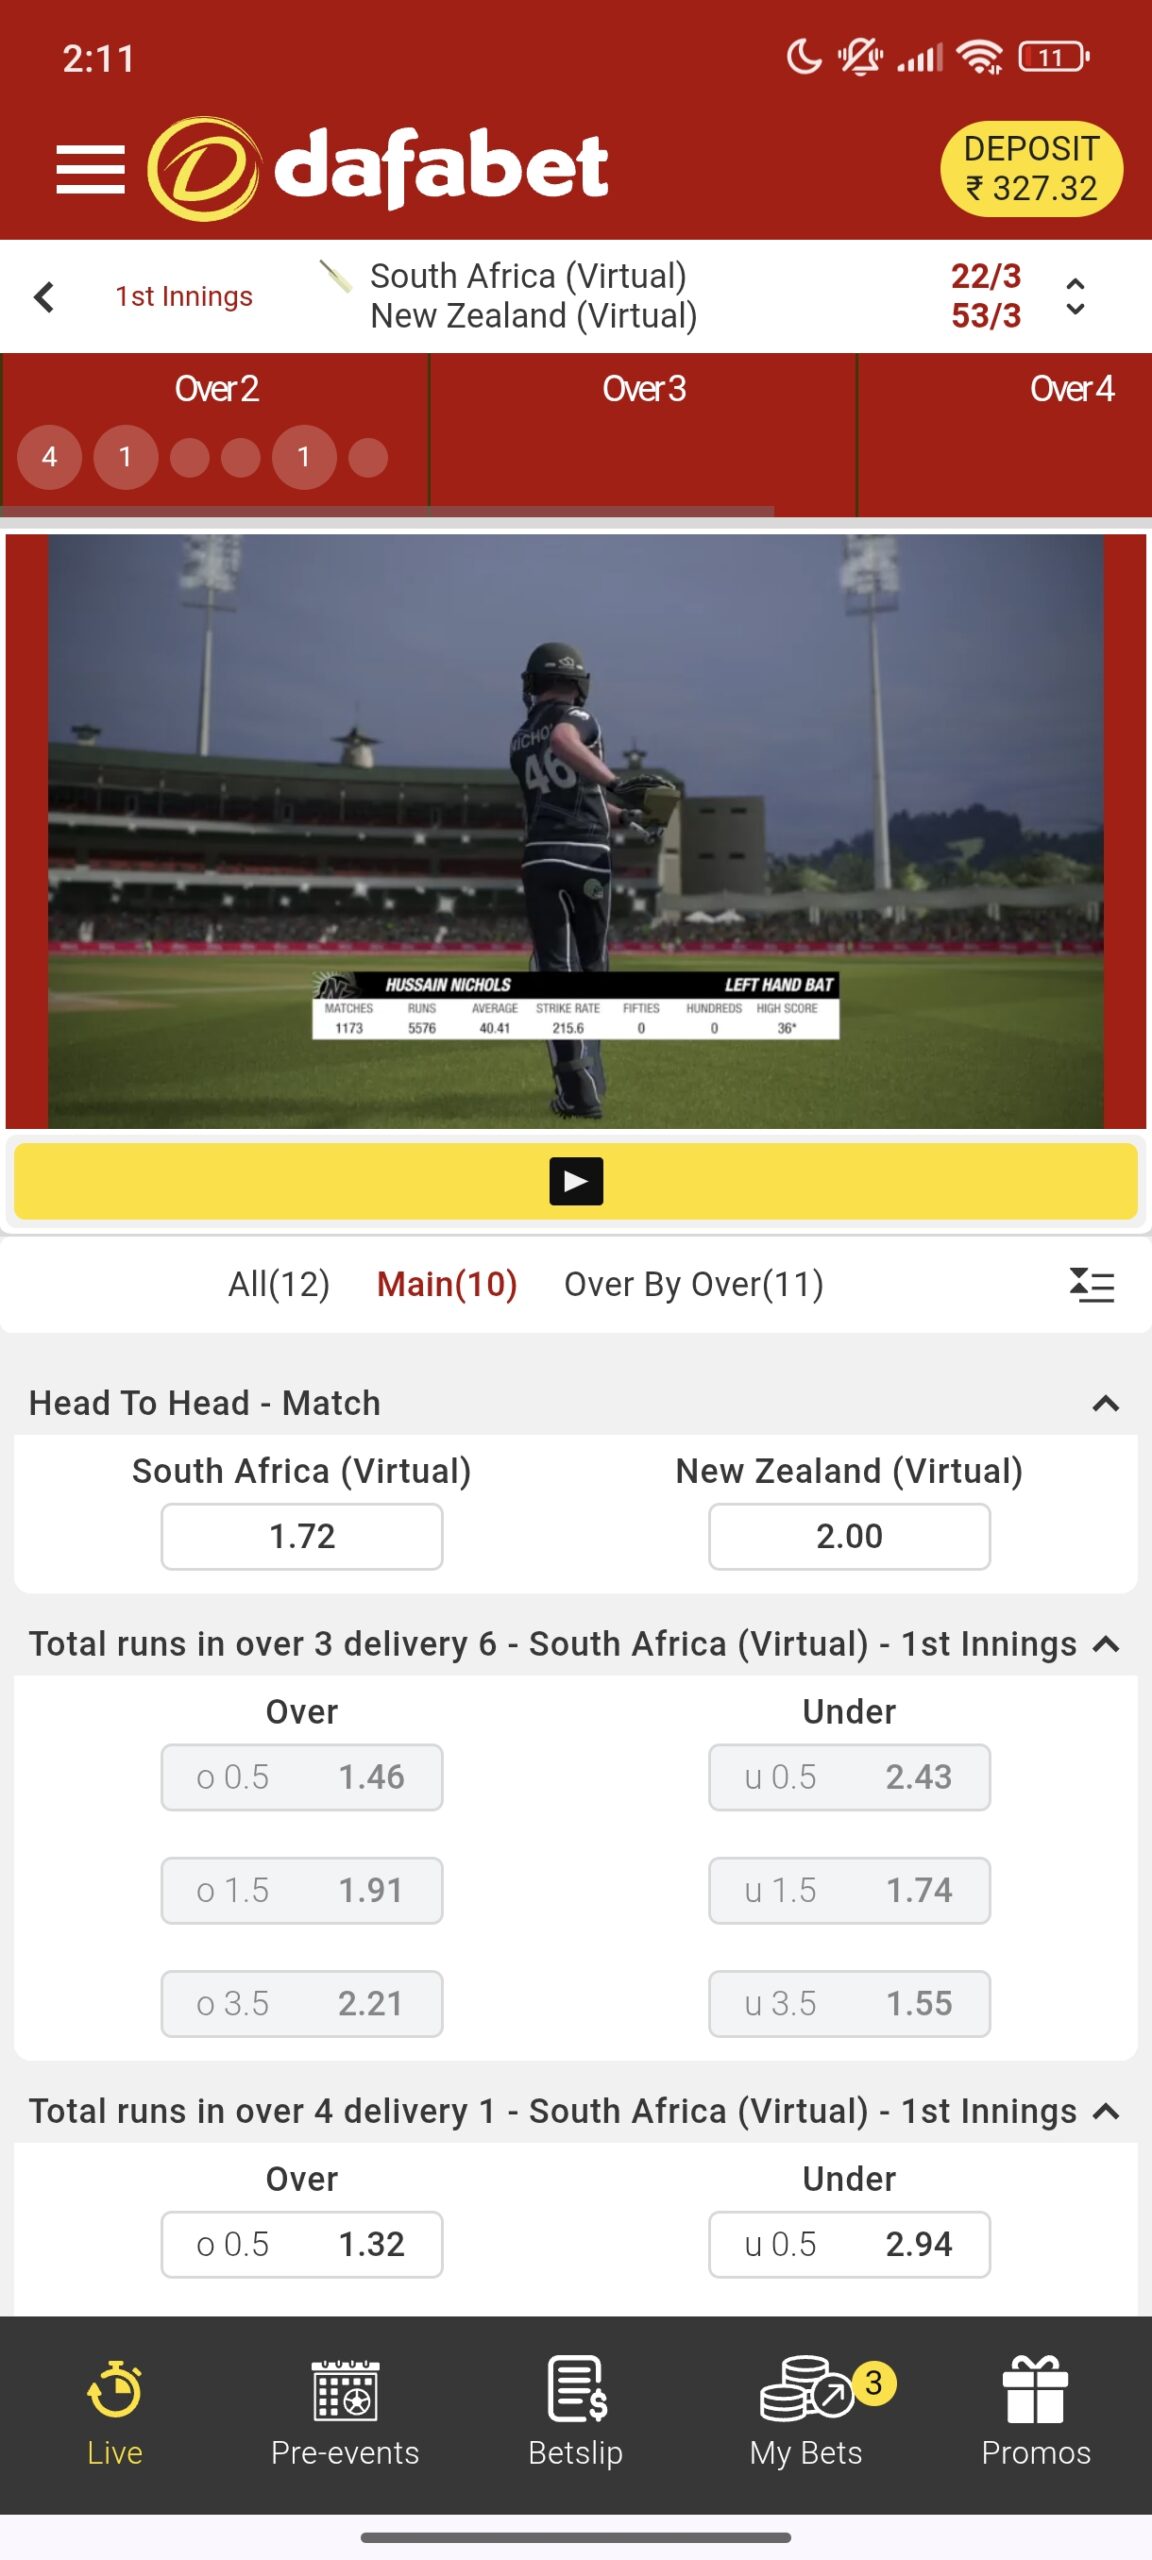Viewport: 1152px width, 2560px height.
Task: Toggle the market list collapse icon
Action: coord(1092,1285)
